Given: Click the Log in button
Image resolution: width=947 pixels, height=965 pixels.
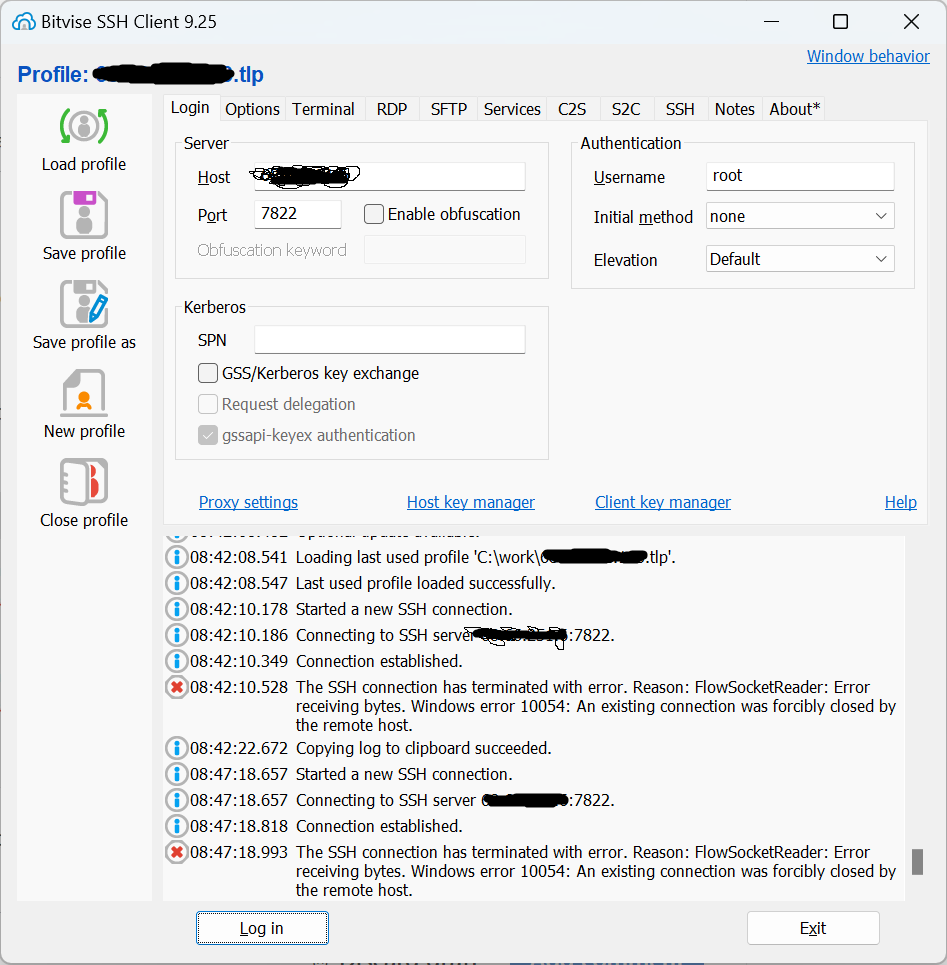Looking at the screenshot, I should click(x=262, y=928).
